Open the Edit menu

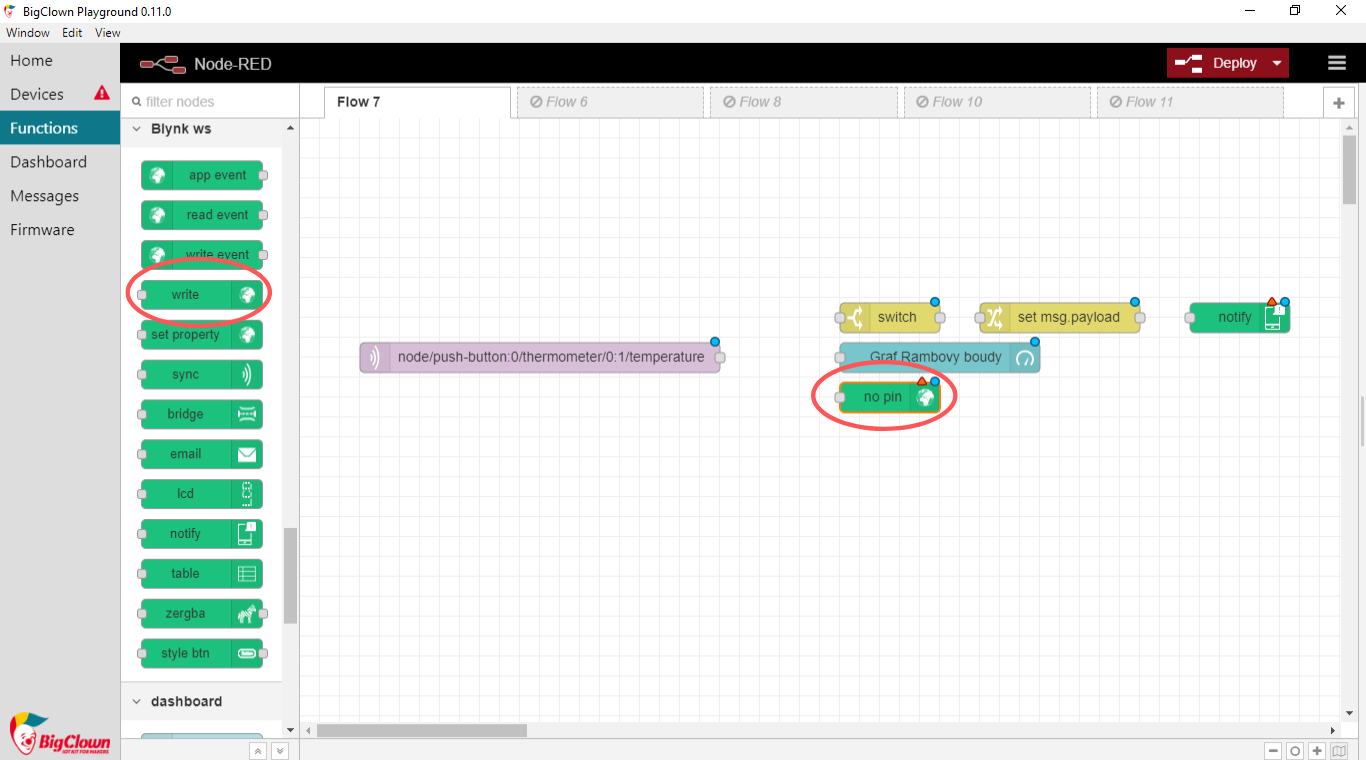(72, 33)
